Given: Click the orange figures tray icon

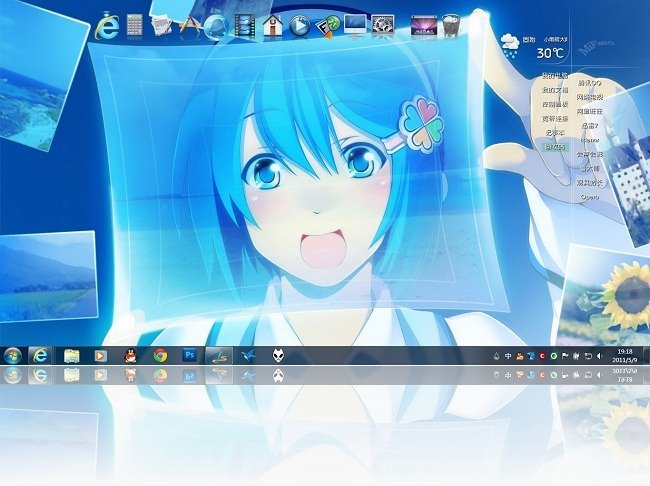Looking at the screenshot, I should click(x=519, y=356).
